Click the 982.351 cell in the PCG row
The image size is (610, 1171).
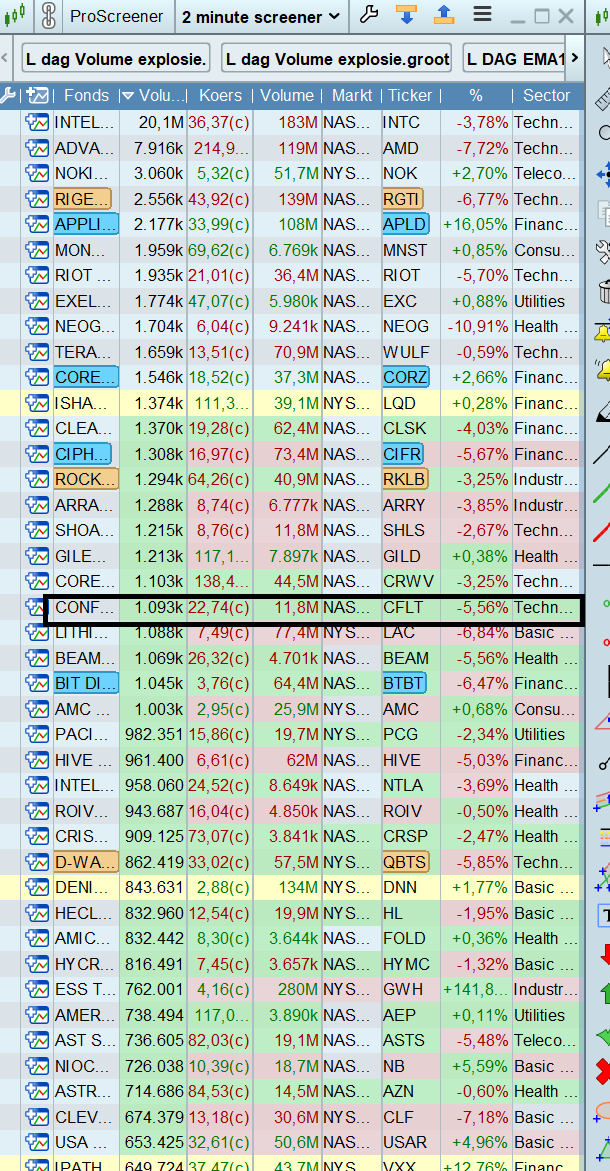(153, 734)
